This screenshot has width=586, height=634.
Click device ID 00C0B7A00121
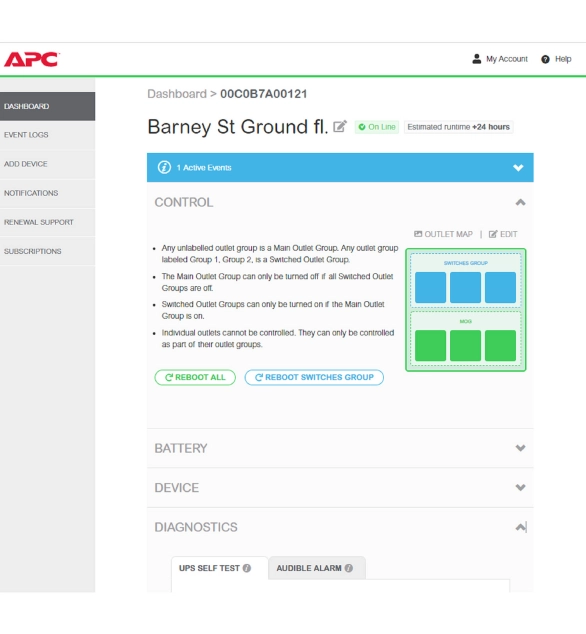click(x=264, y=94)
